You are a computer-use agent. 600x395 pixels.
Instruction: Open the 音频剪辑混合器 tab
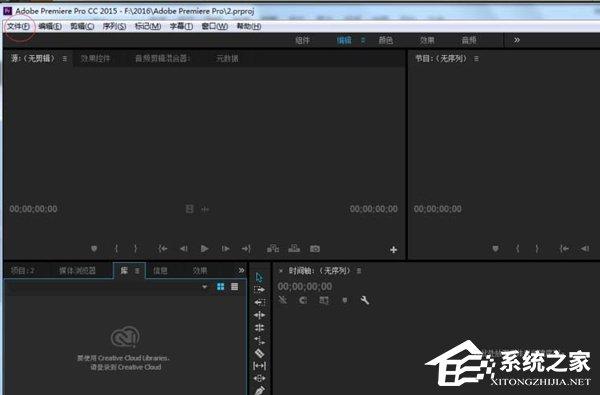pyautogui.click(x=162, y=59)
